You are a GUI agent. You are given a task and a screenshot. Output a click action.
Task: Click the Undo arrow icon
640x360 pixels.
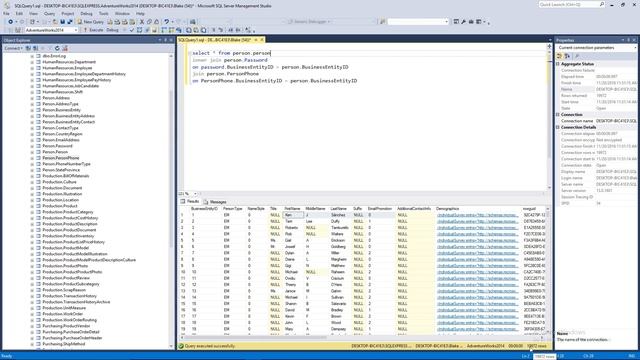[167, 22]
